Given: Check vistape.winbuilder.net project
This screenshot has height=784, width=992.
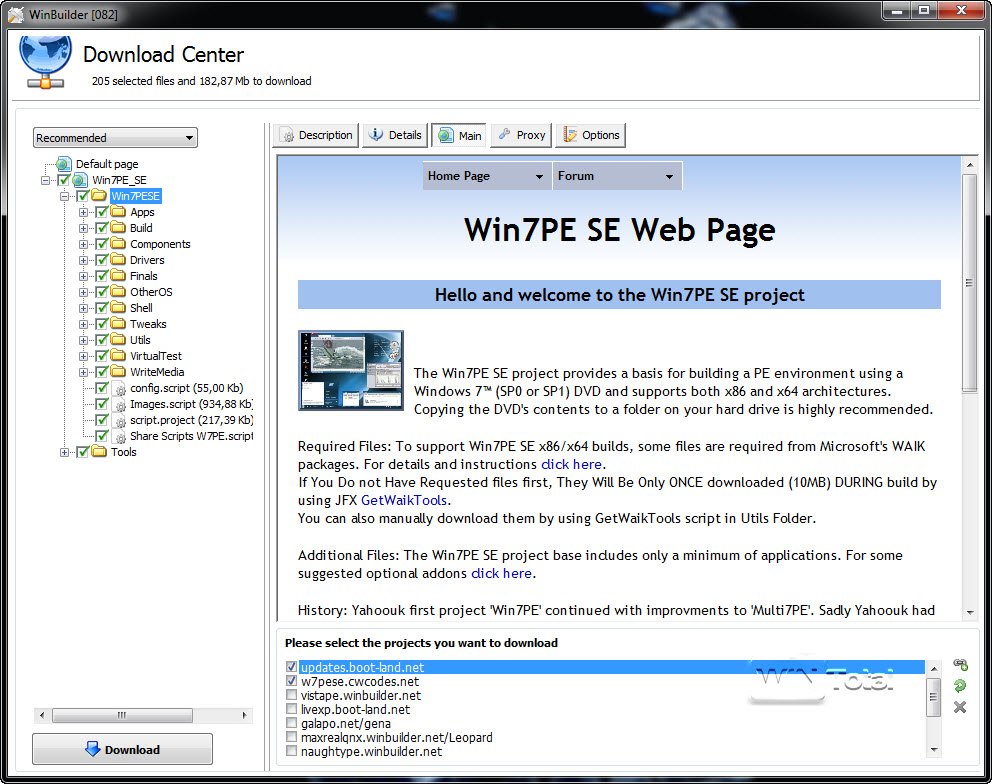Looking at the screenshot, I should (x=291, y=695).
